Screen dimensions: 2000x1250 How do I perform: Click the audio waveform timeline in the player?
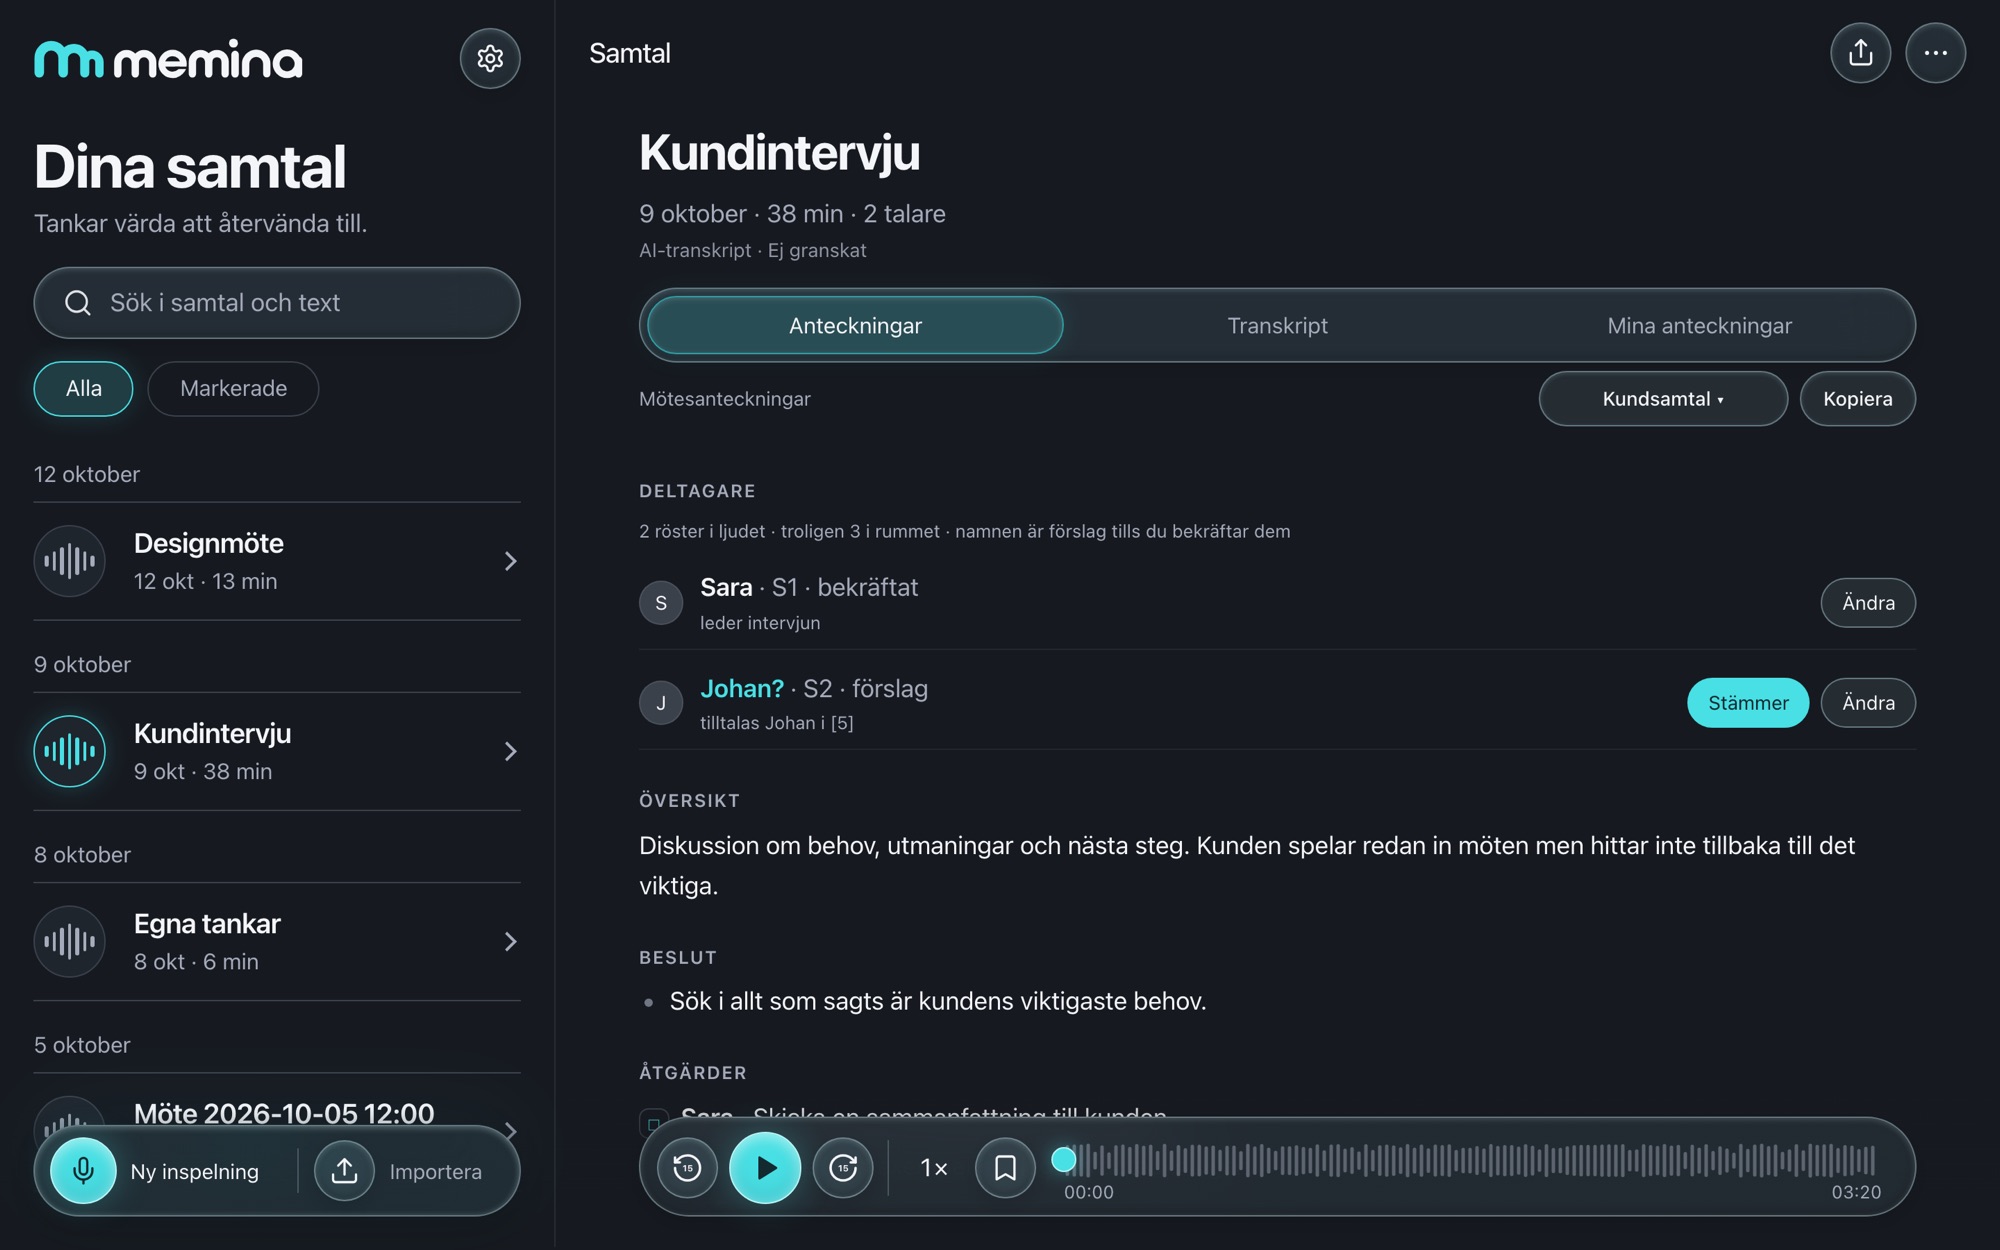tap(1470, 1160)
